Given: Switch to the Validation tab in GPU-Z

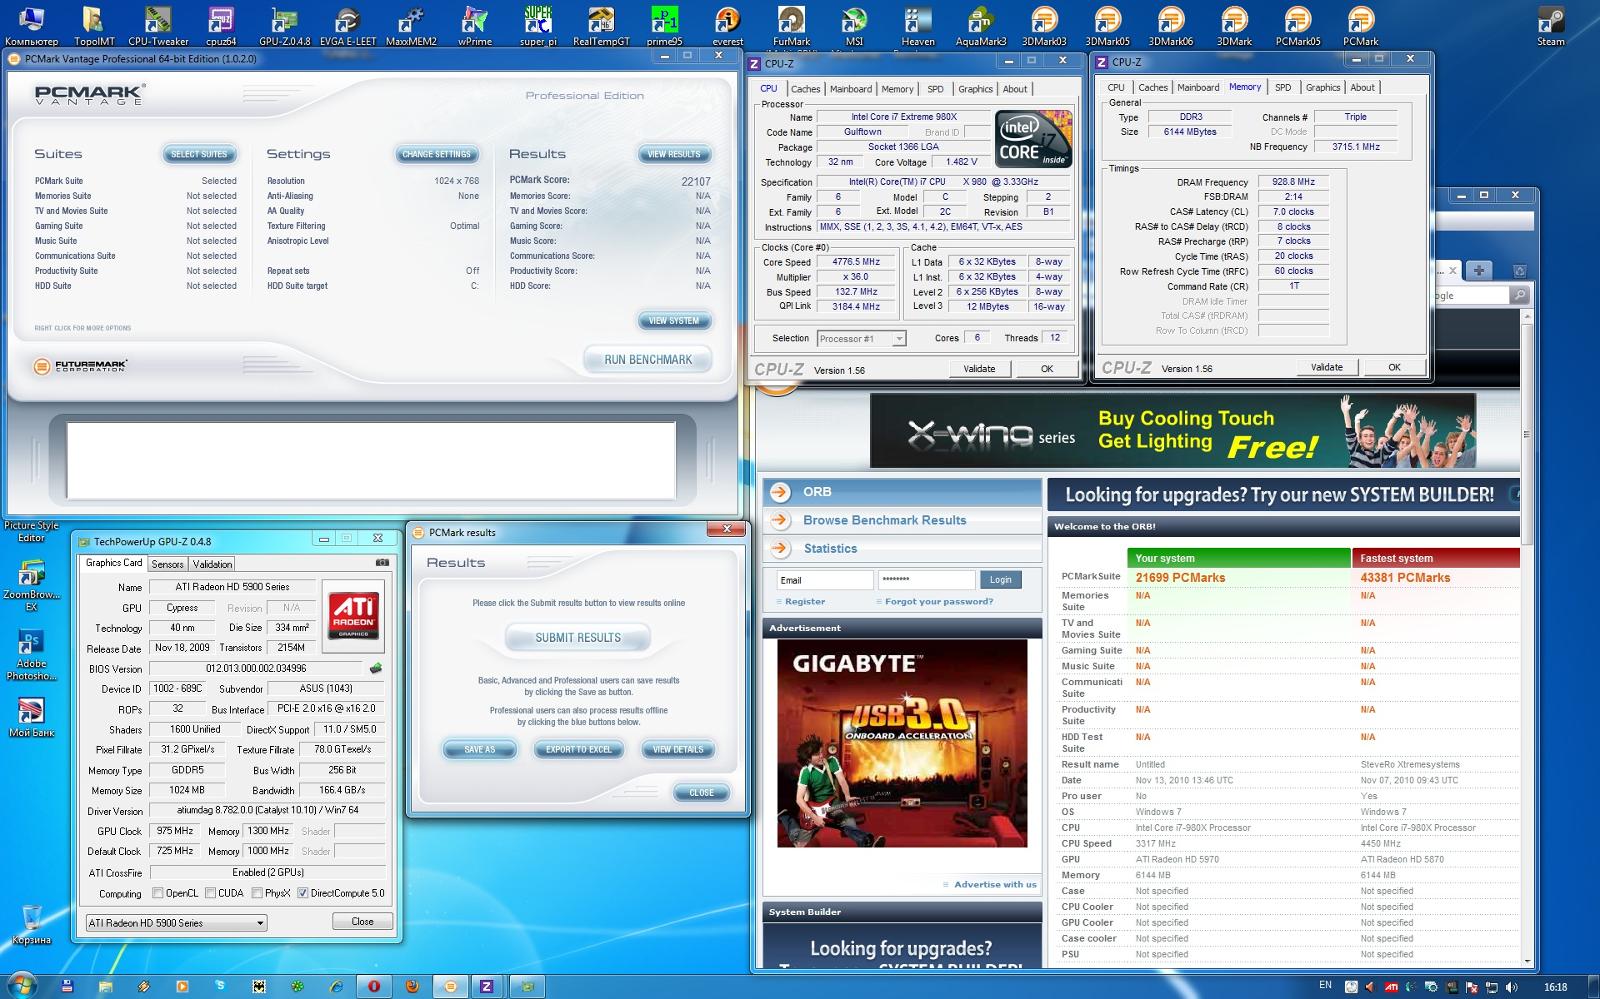Looking at the screenshot, I should coord(212,564).
